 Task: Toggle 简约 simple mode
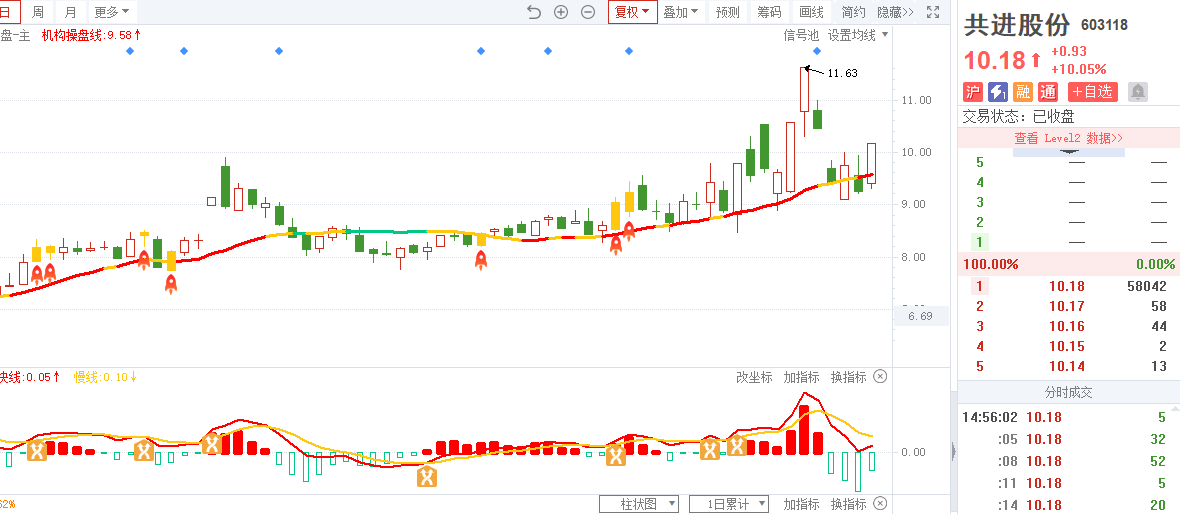coord(853,12)
